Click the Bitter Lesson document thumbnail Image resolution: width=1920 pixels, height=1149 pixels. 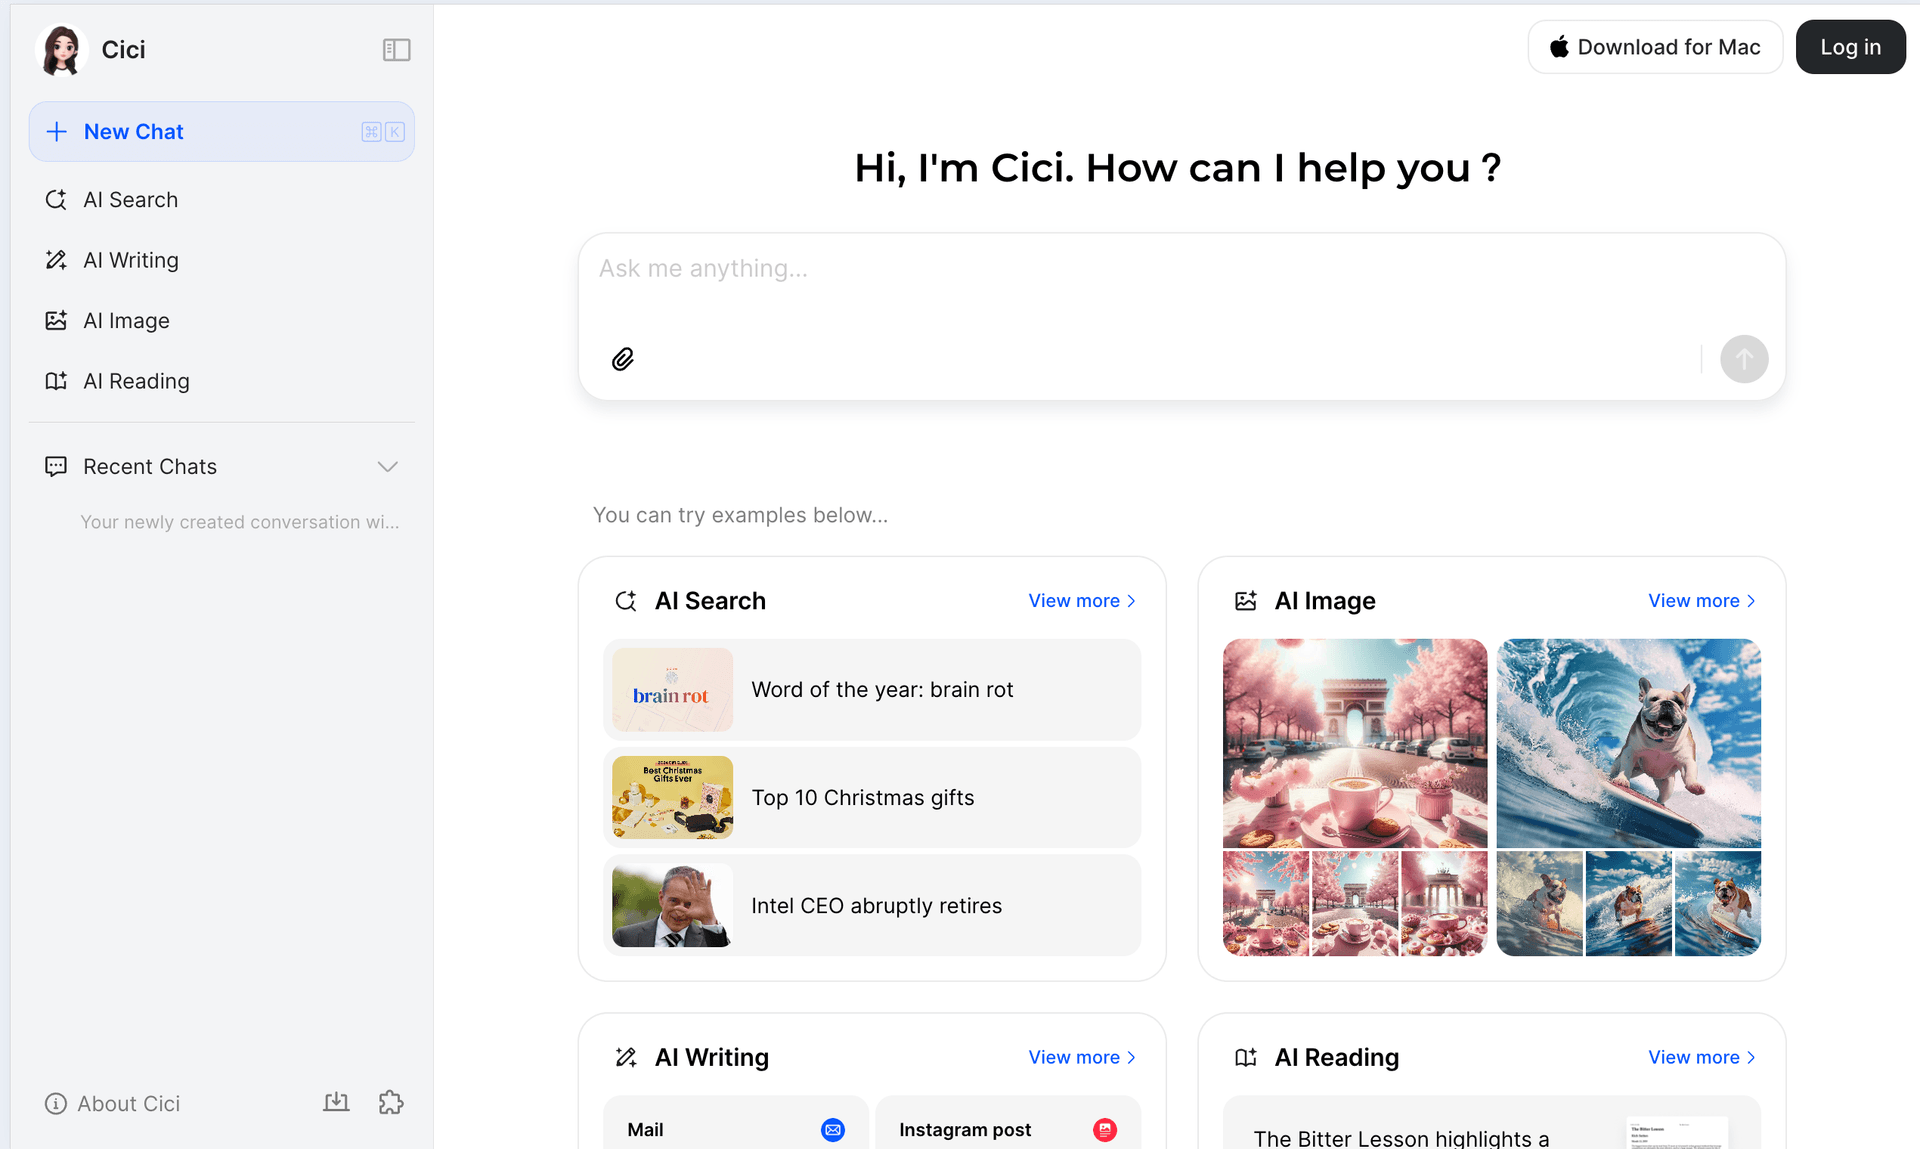1677,1133
